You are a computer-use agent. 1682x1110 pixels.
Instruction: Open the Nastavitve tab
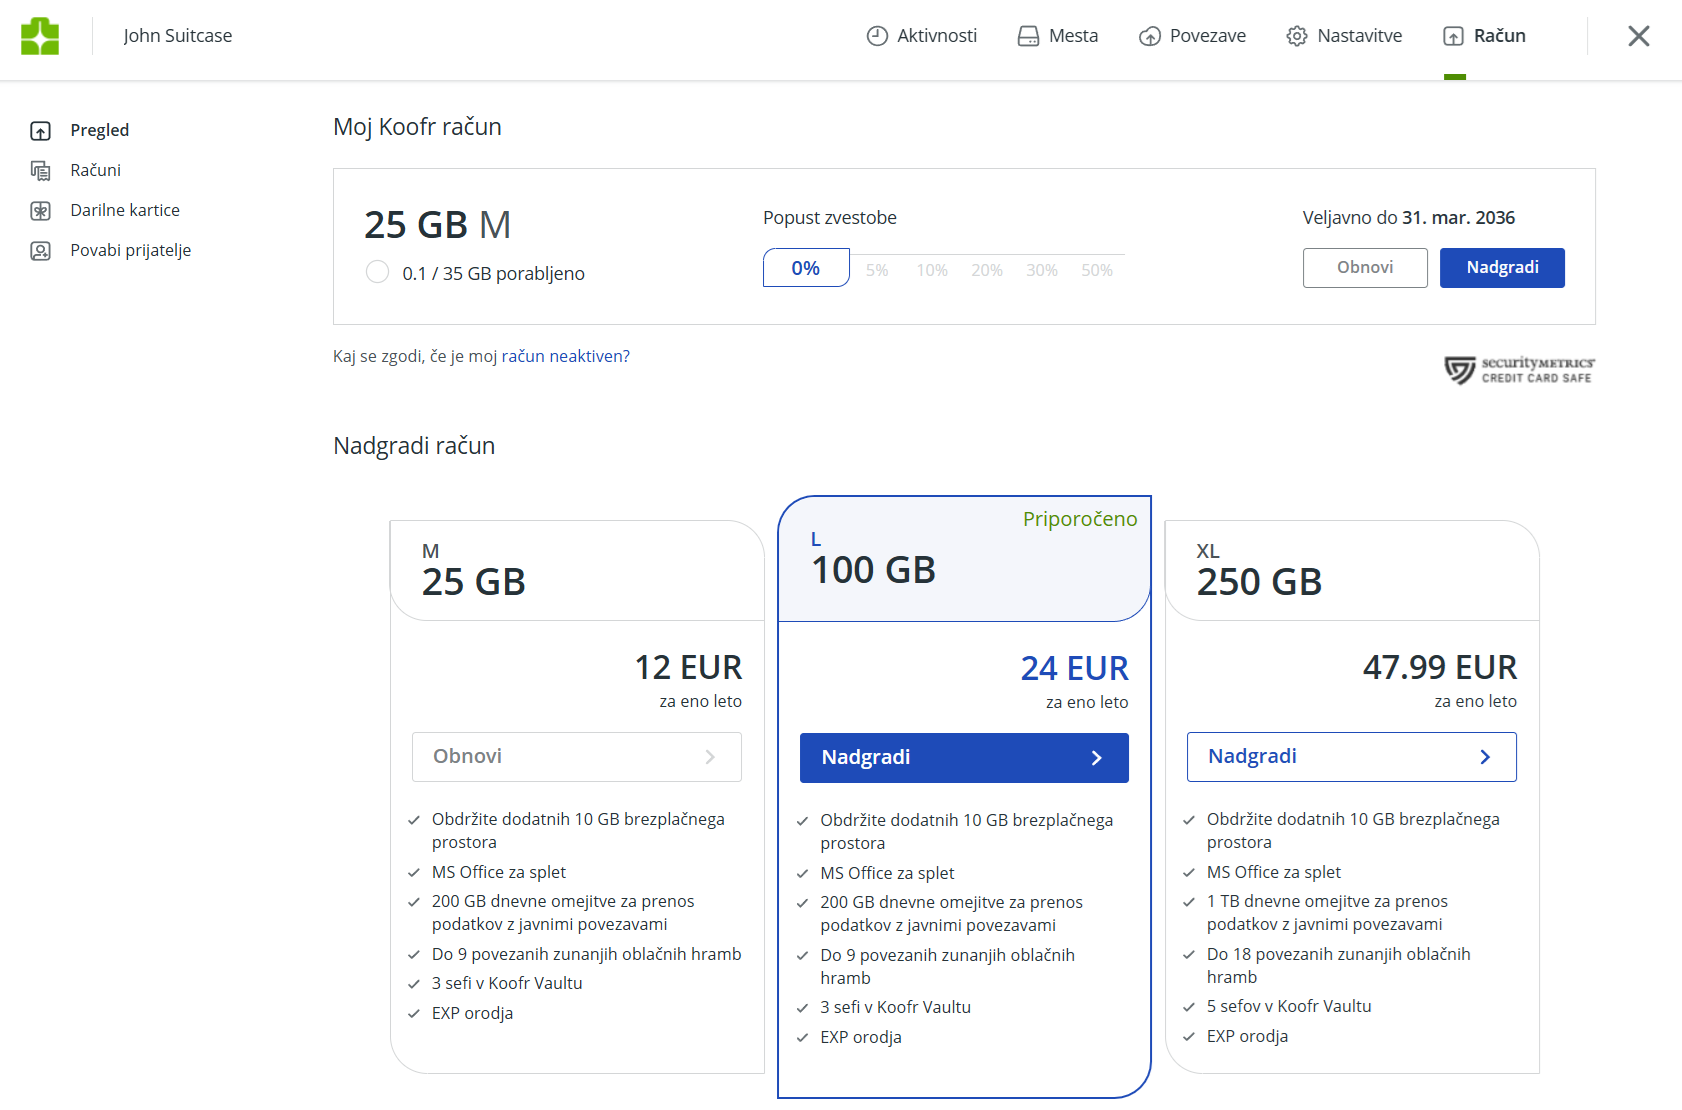coord(1344,36)
